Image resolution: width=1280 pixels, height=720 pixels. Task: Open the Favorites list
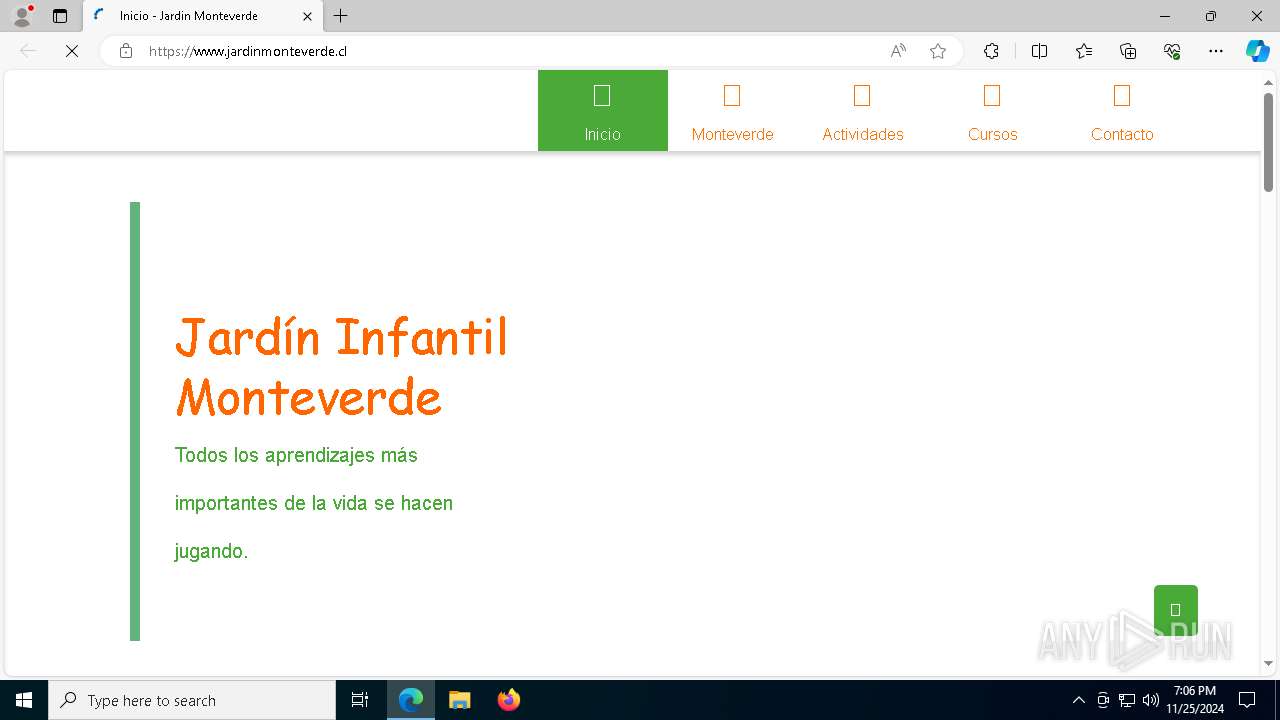coord(1084,51)
